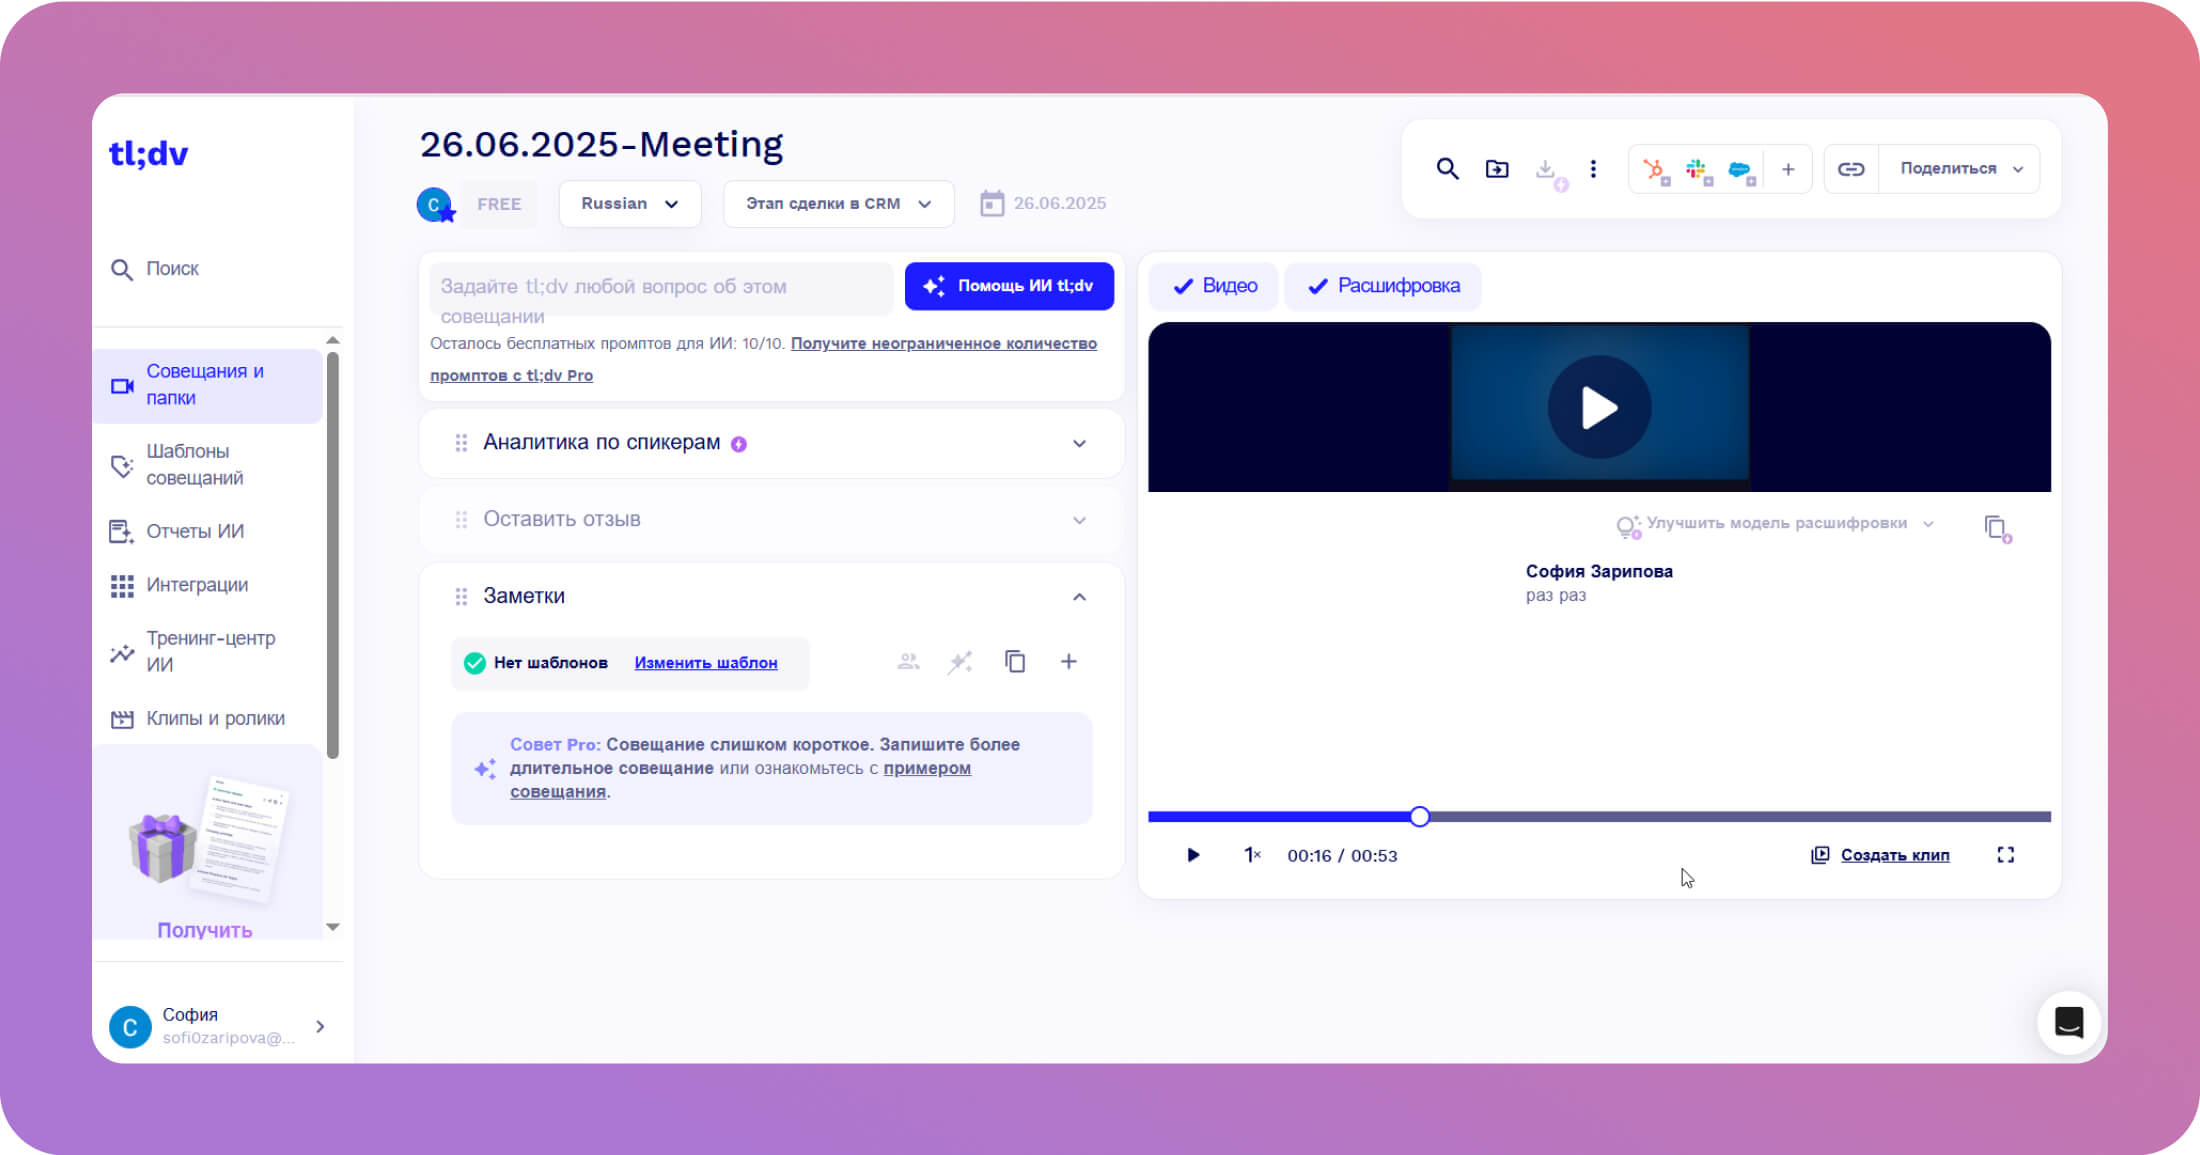This screenshot has width=2200, height=1155.
Task: Open Совещания и папки section
Action: pyautogui.click(x=208, y=385)
